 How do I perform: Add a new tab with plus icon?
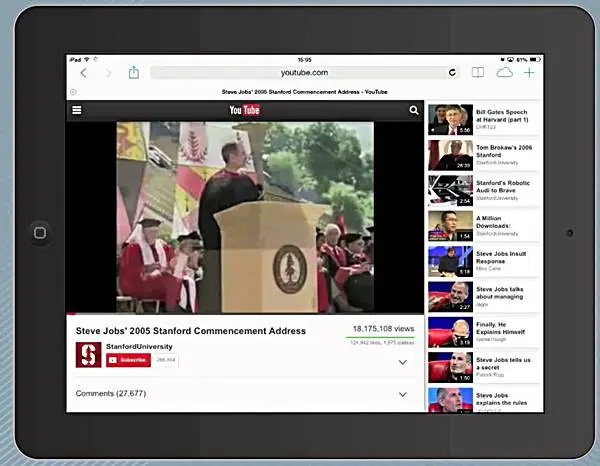tap(529, 72)
